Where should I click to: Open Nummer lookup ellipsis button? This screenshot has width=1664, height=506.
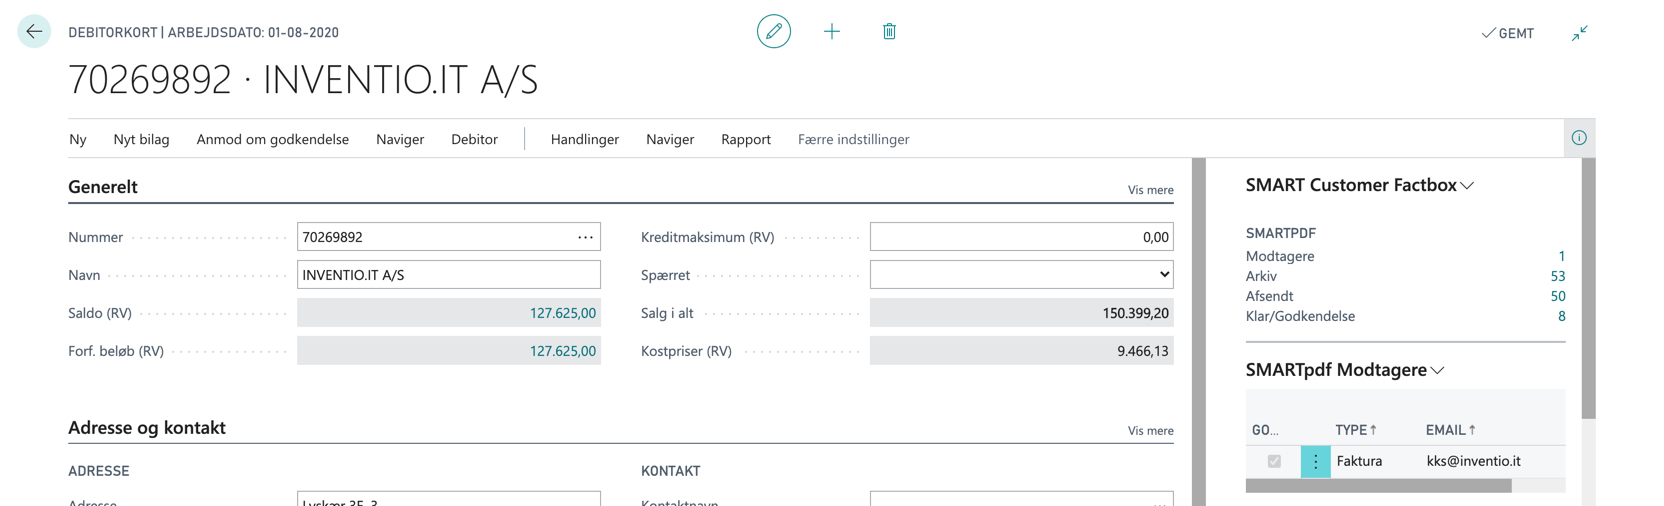[x=585, y=237]
